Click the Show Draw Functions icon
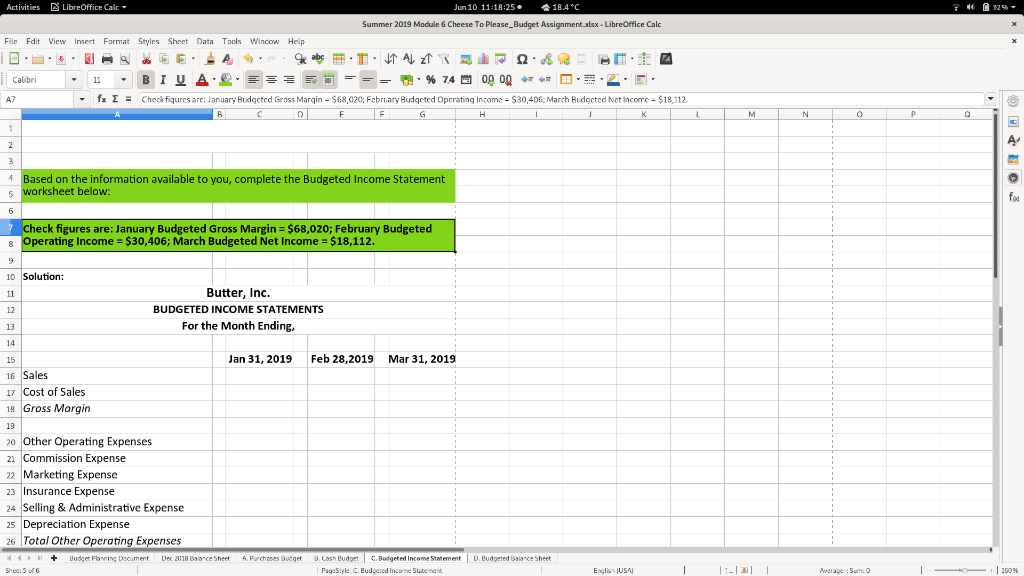 [665, 59]
